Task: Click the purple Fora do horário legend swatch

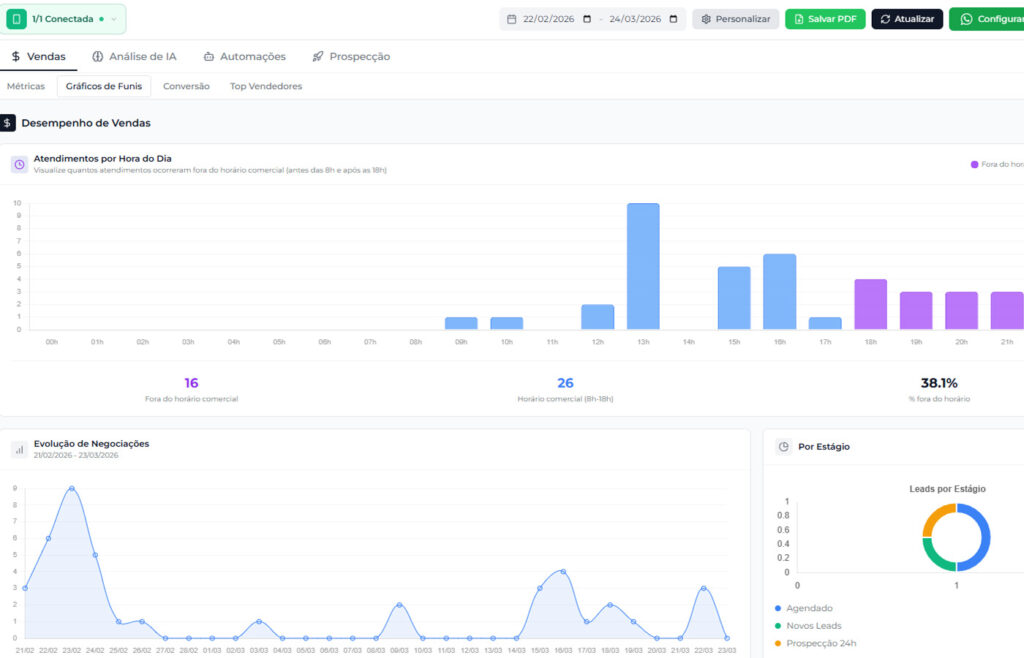Action: point(974,164)
